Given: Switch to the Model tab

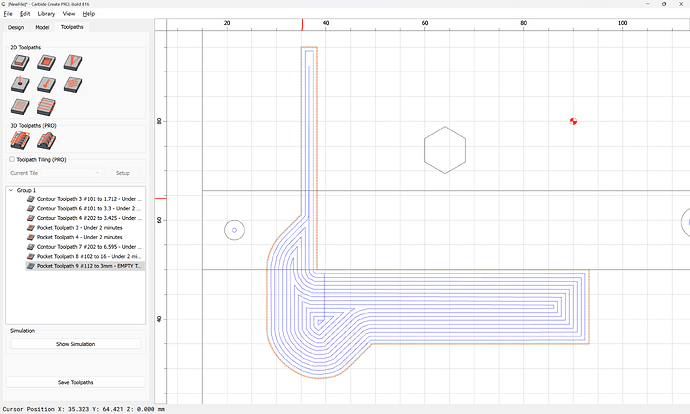Looking at the screenshot, I should [x=42, y=27].
